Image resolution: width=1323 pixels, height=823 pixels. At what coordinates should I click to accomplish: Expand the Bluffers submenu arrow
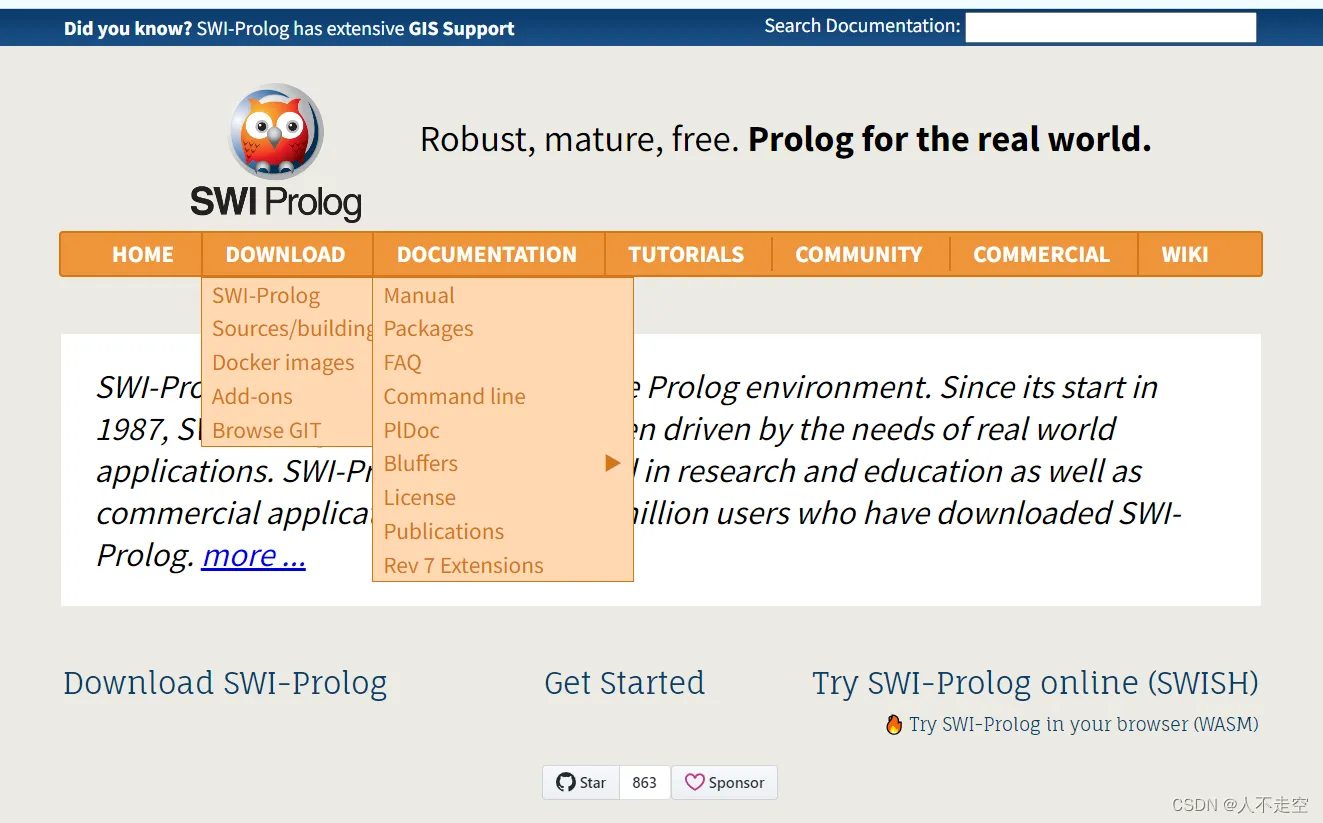(612, 462)
